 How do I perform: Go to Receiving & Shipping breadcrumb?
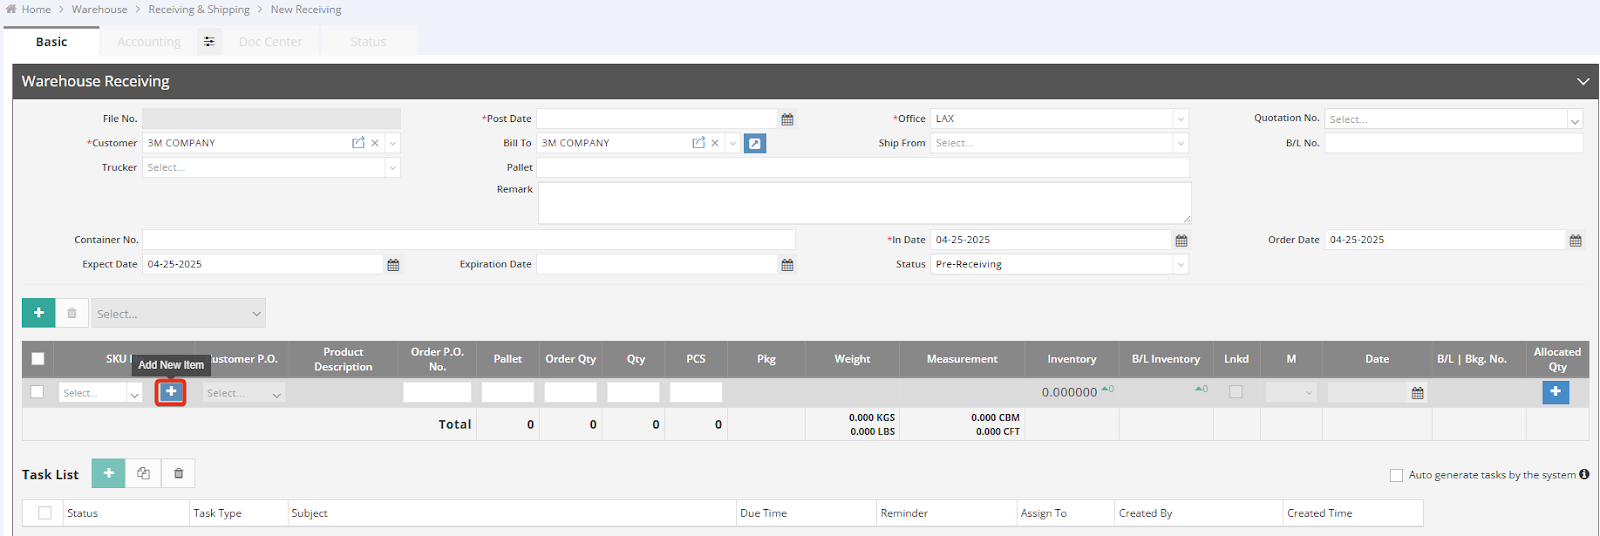[x=199, y=9]
